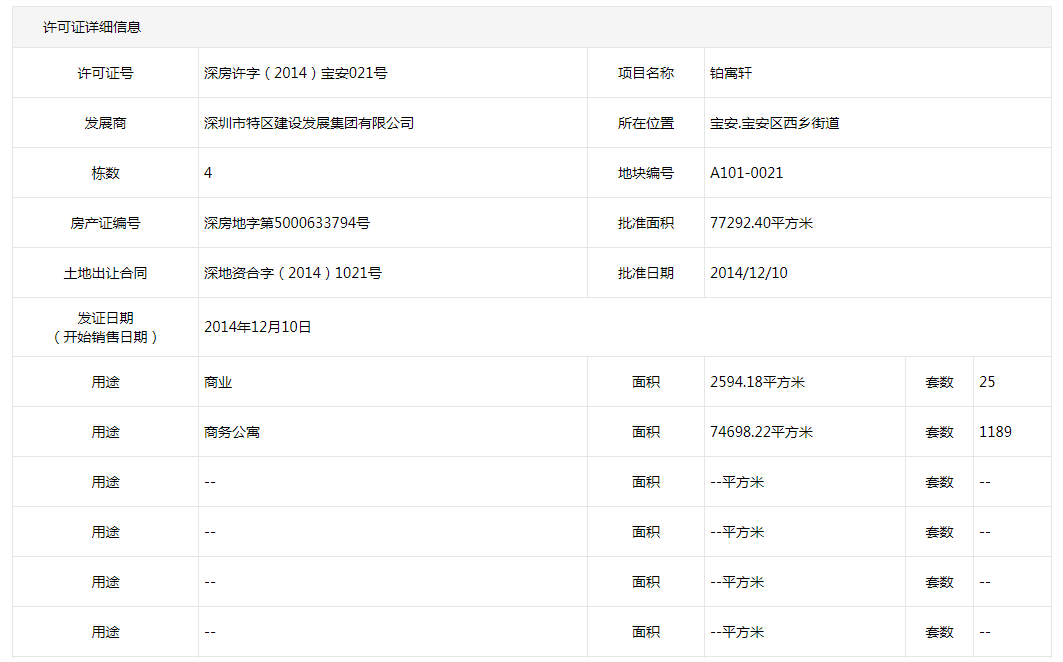Click the 批准面积 label
This screenshot has width=1063, height=662.
(645, 223)
